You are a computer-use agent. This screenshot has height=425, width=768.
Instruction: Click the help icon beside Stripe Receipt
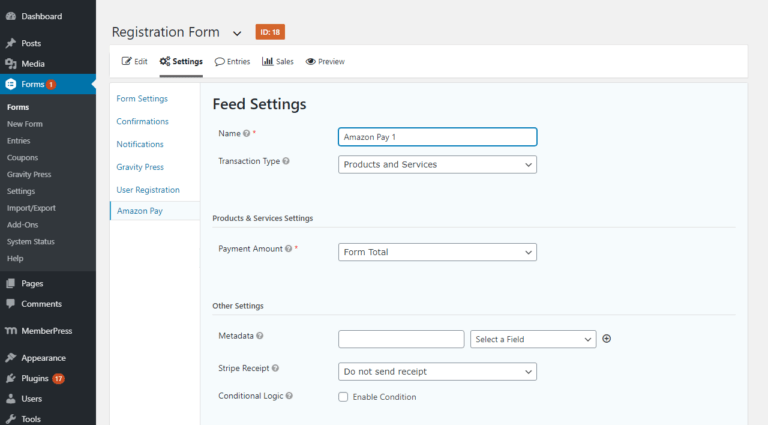275,368
